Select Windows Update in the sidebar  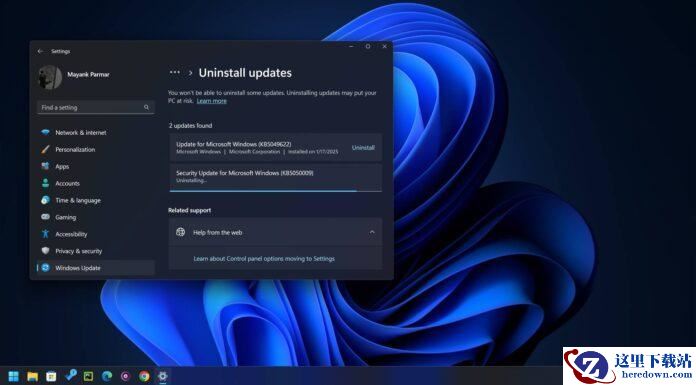tap(95, 268)
